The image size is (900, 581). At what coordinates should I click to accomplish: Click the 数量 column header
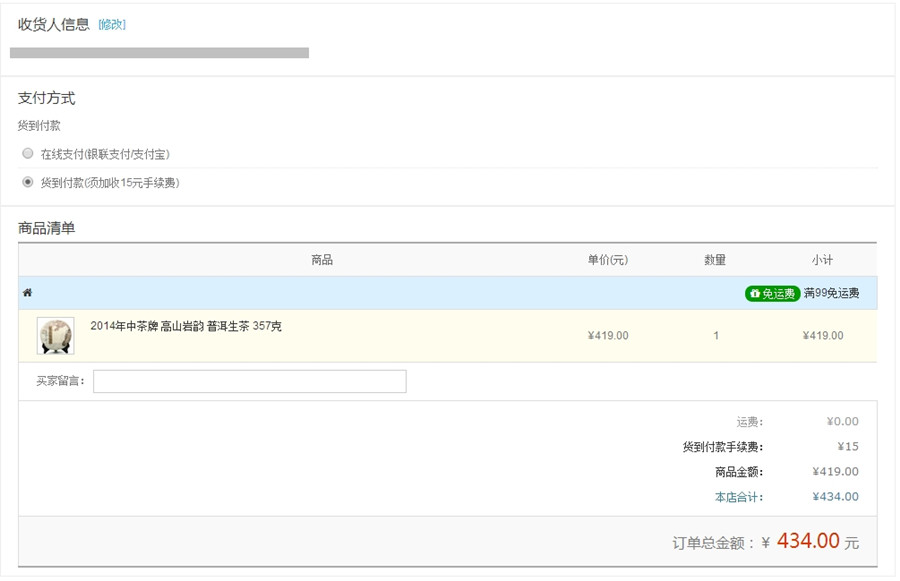(x=715, y=260)
